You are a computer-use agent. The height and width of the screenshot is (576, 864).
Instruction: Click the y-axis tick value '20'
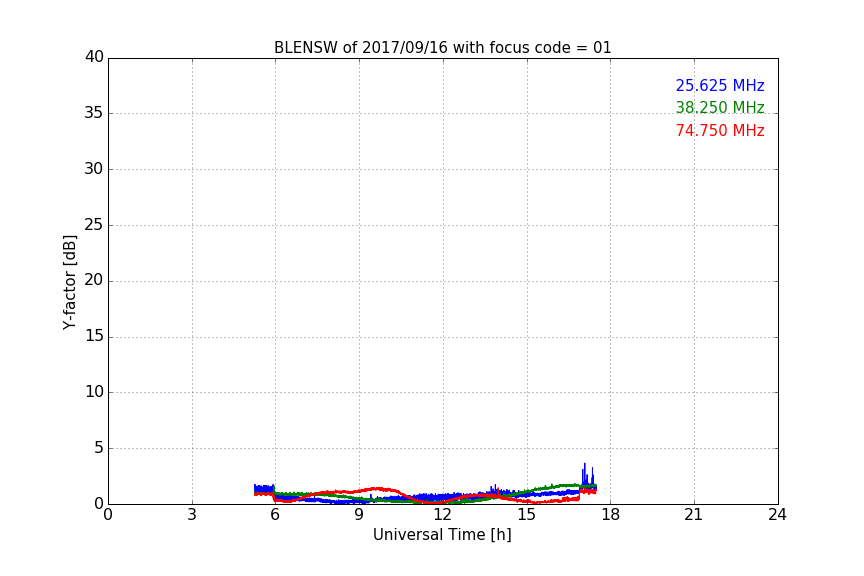pos(94,280)
